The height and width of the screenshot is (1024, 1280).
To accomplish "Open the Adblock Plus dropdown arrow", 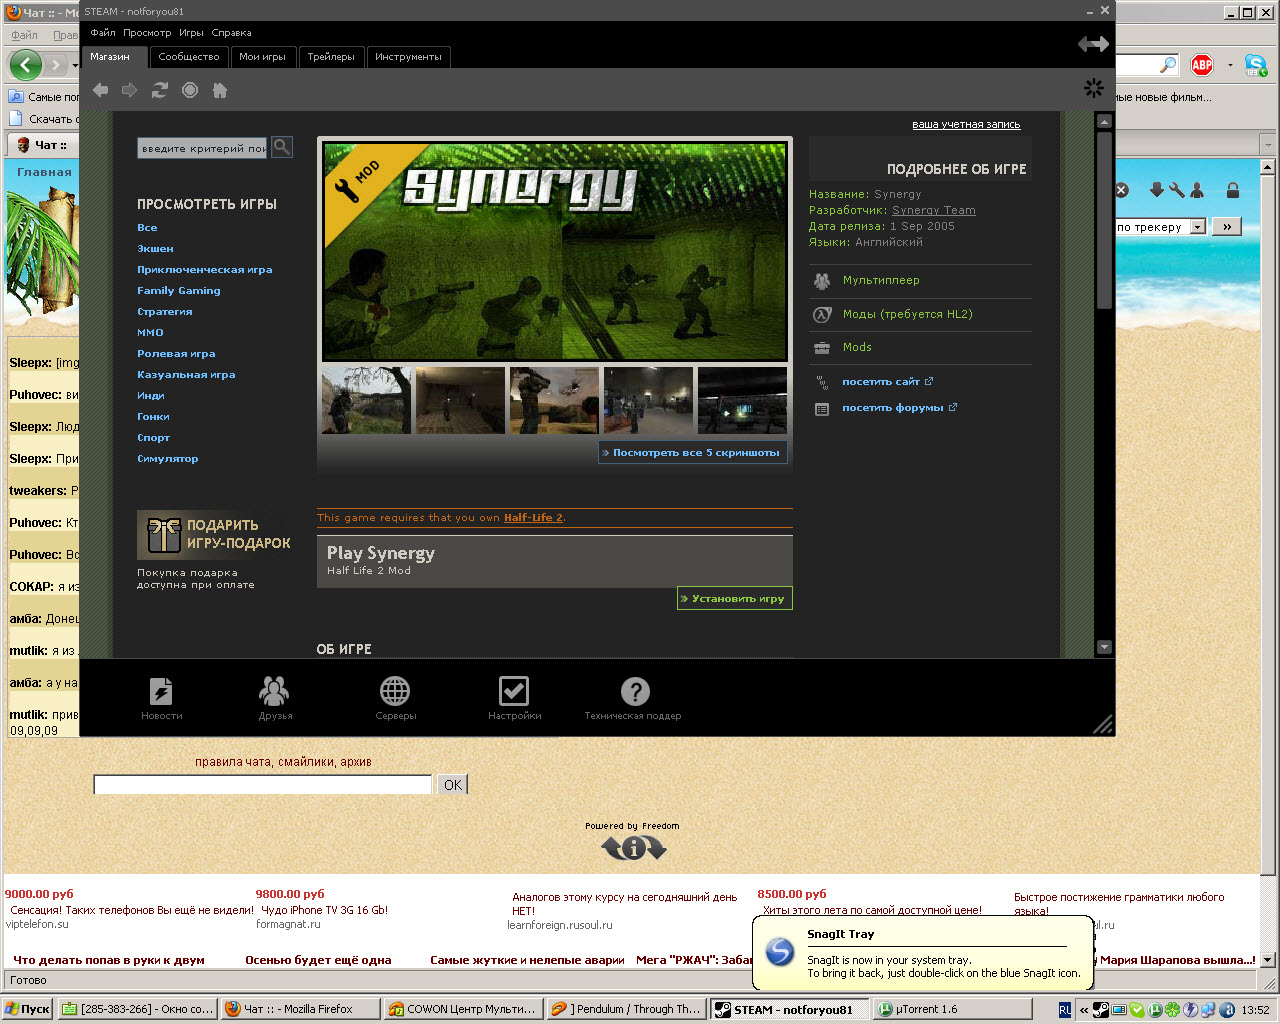I will pyautogui.click(x=1230, y=66).
